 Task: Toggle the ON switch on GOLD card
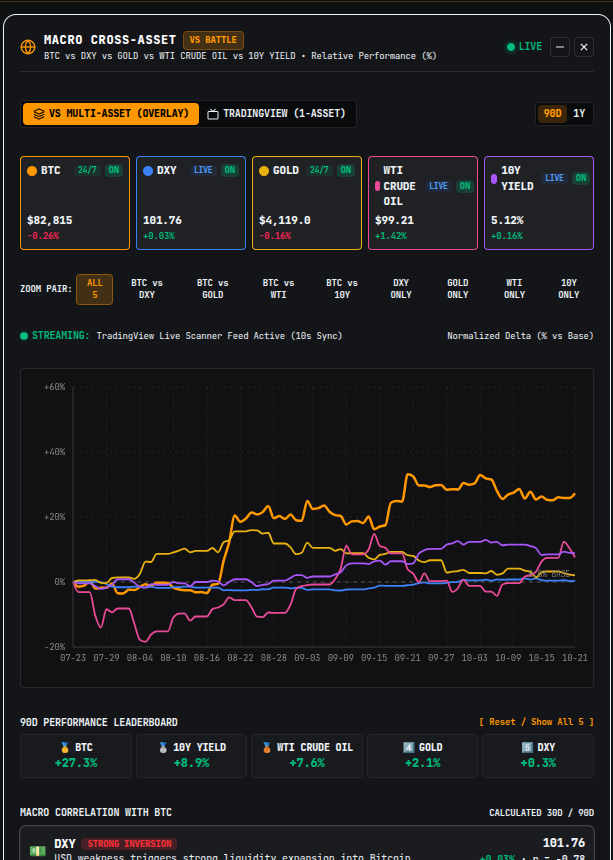[345, 170]
